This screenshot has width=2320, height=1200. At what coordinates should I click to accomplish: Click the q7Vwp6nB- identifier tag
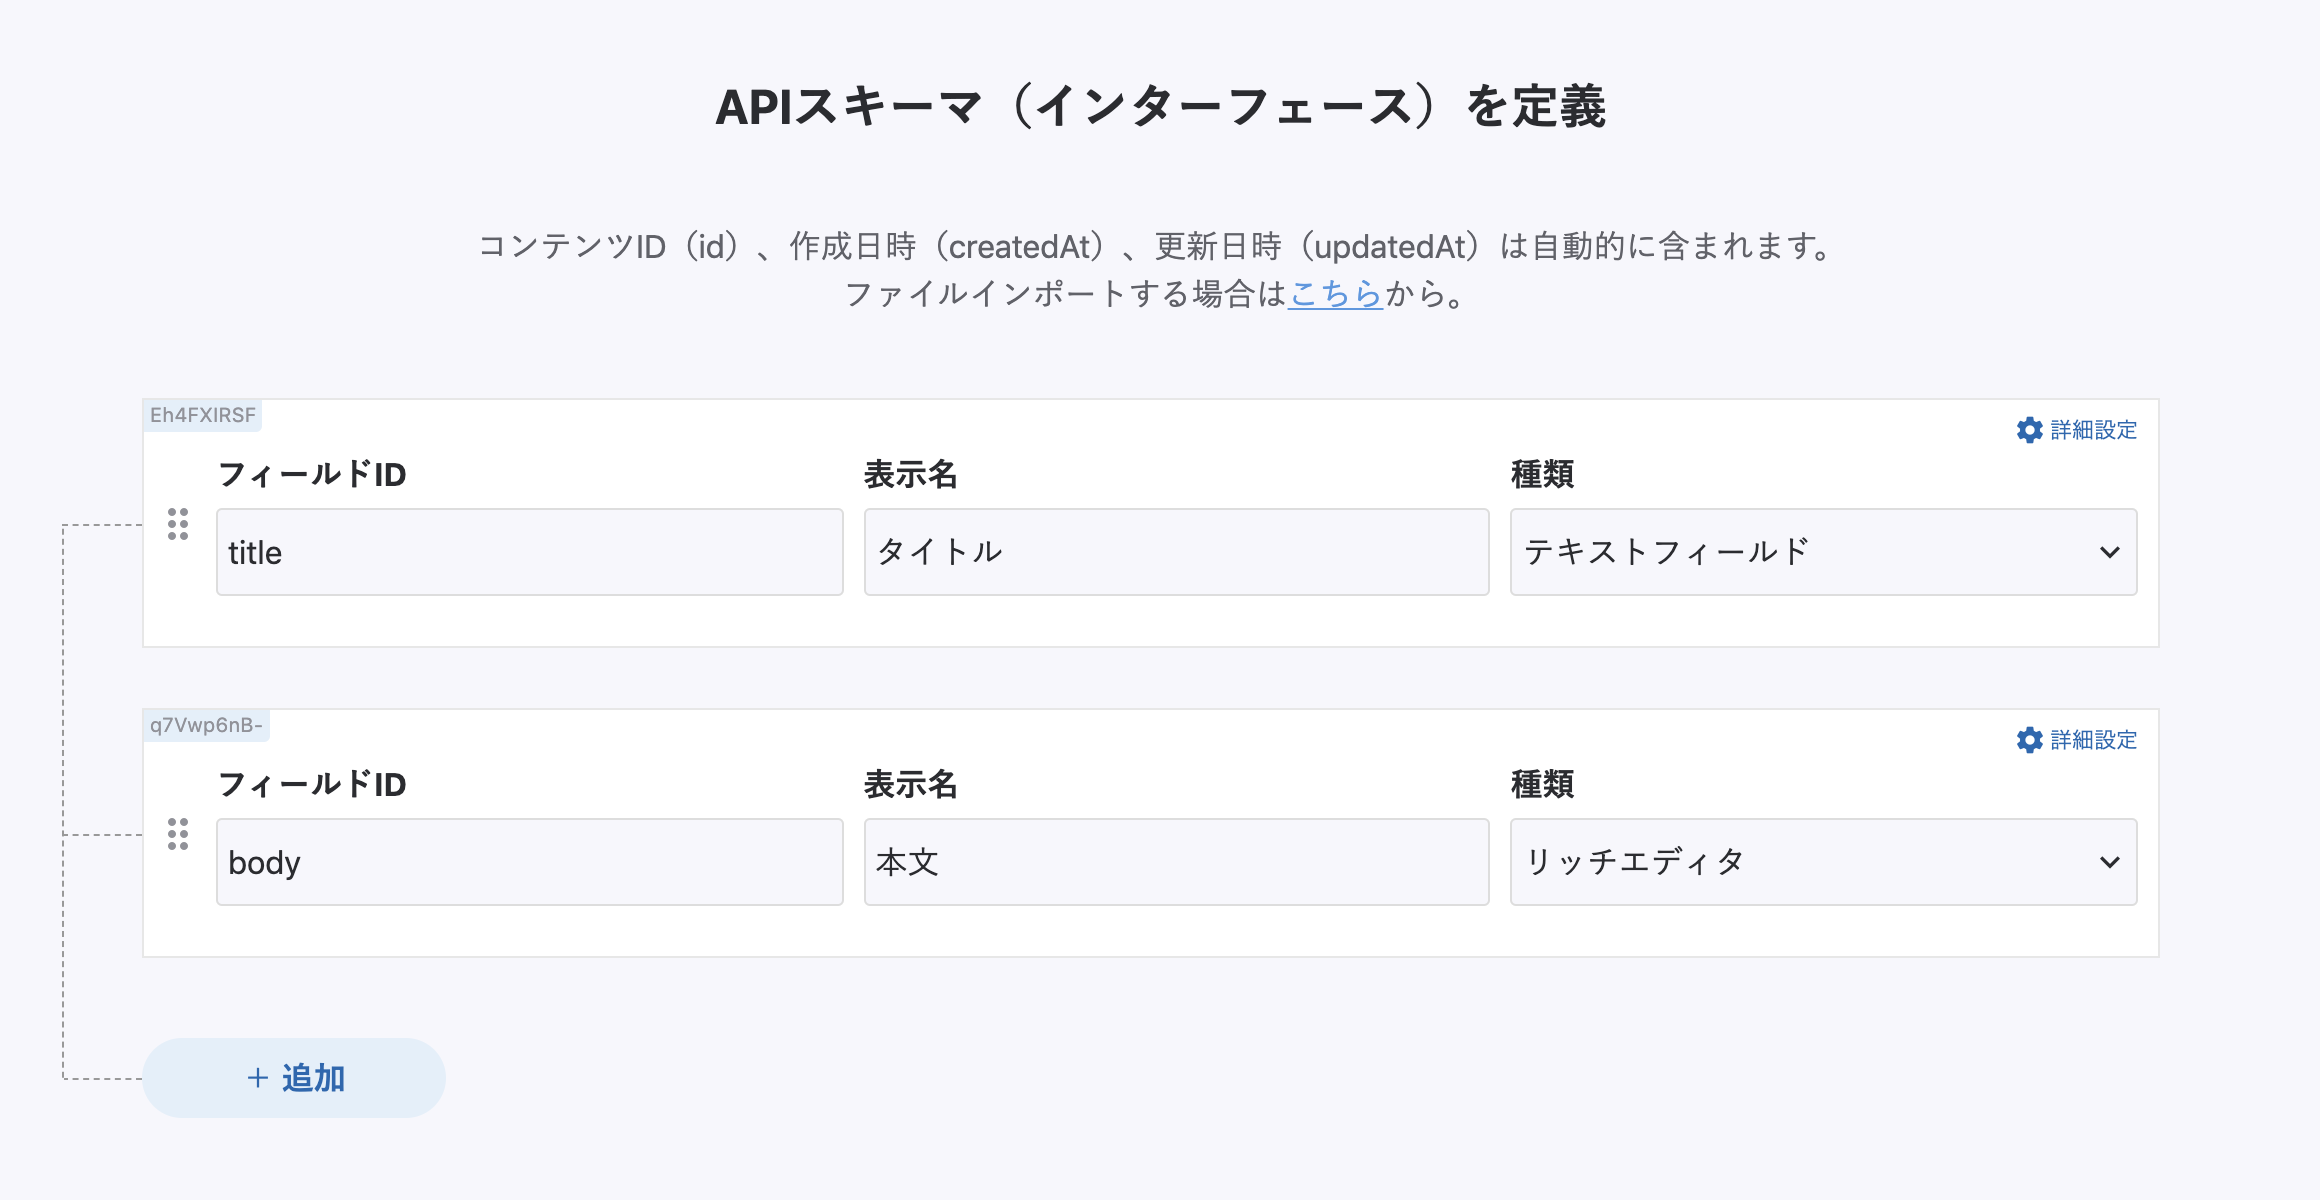point(206,725)
